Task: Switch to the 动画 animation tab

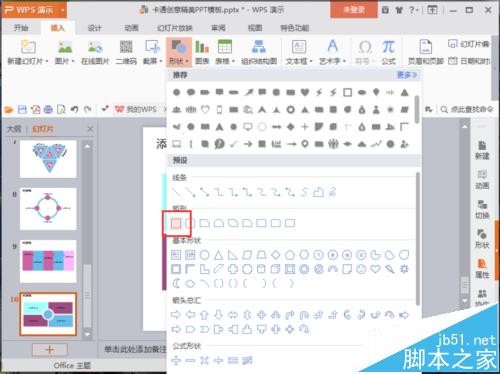Action: [131, 28]
